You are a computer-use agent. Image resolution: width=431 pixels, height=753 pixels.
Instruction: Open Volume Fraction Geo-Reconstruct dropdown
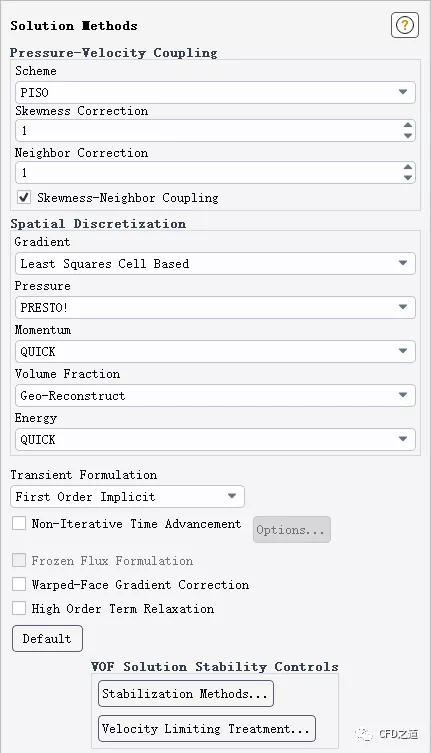(215, 396)
